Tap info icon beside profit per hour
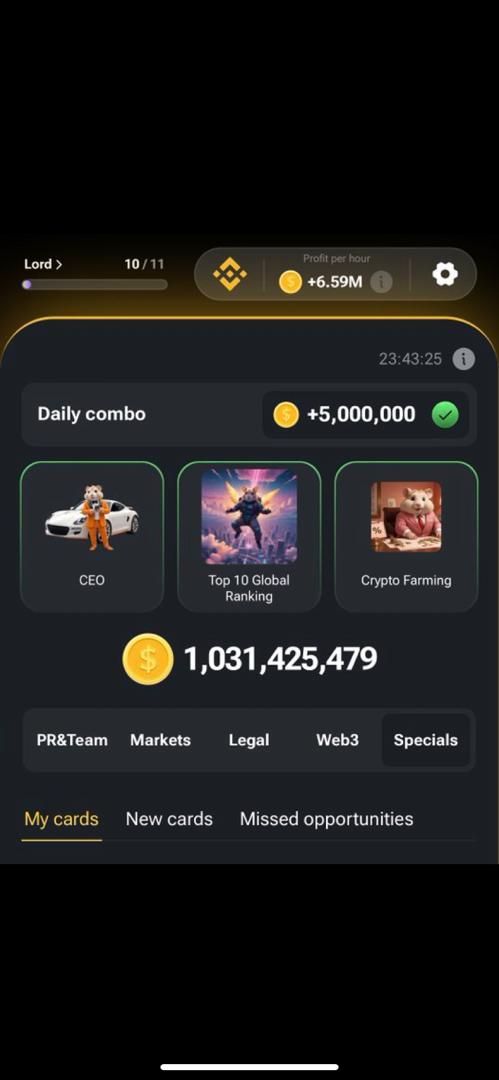The height and width of the screenshot is (1080, 499). click(x=381, y=282)
